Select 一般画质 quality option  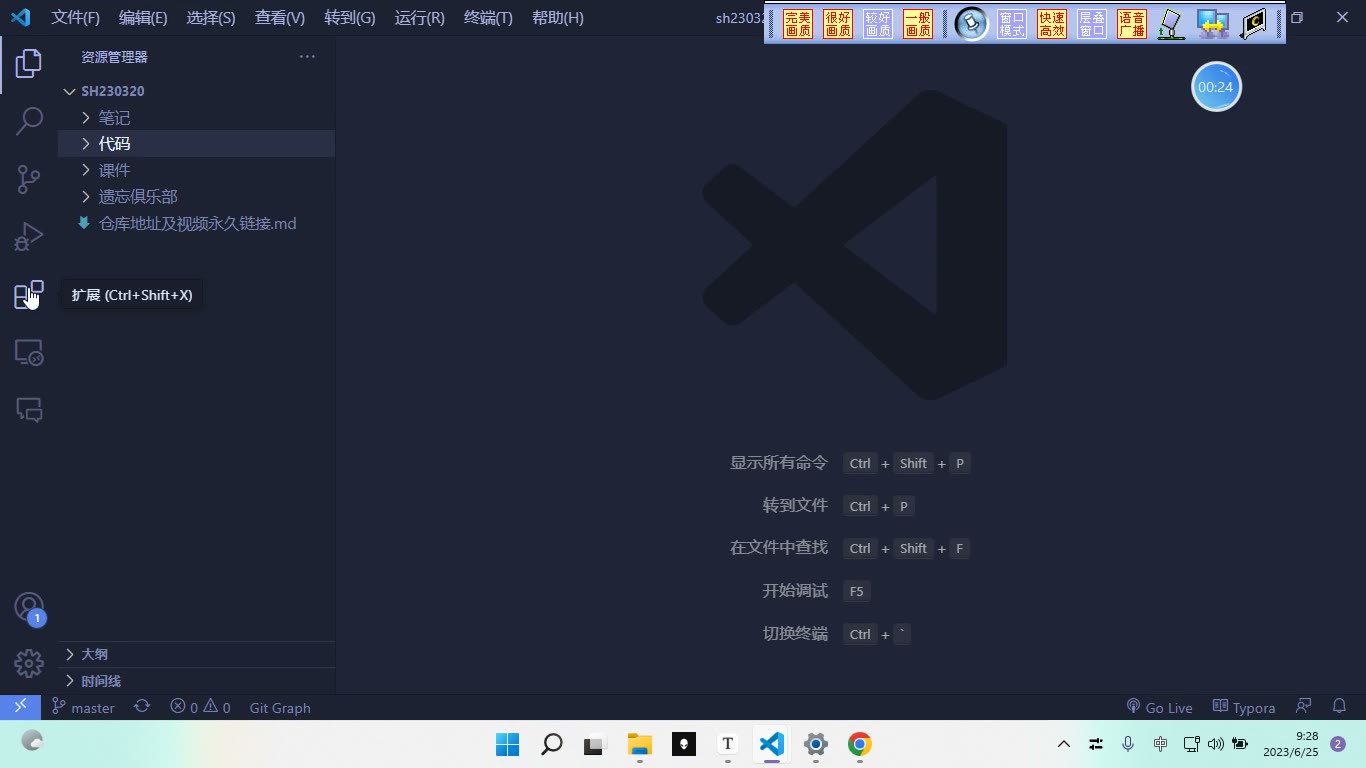click(x=918, y=24)
